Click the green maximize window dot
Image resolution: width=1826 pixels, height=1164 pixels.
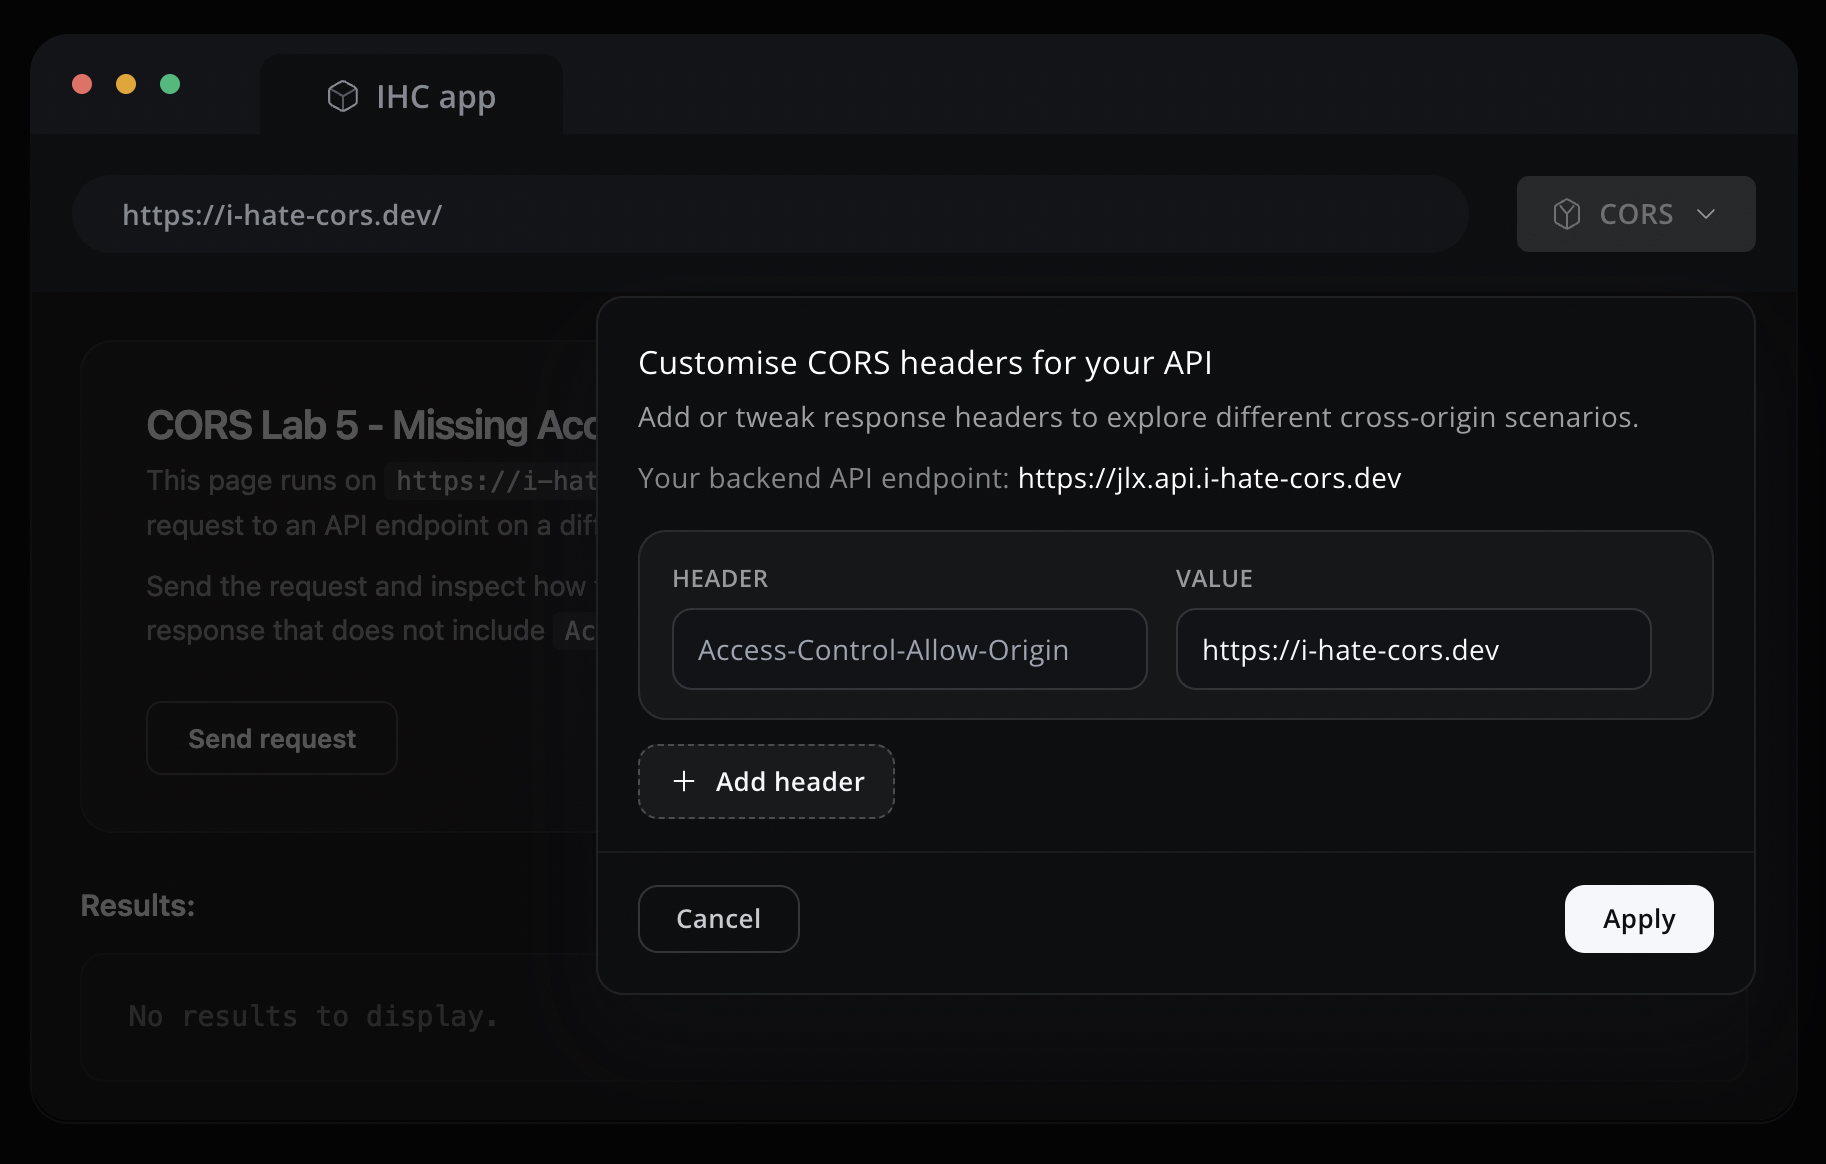click(170, 84)
